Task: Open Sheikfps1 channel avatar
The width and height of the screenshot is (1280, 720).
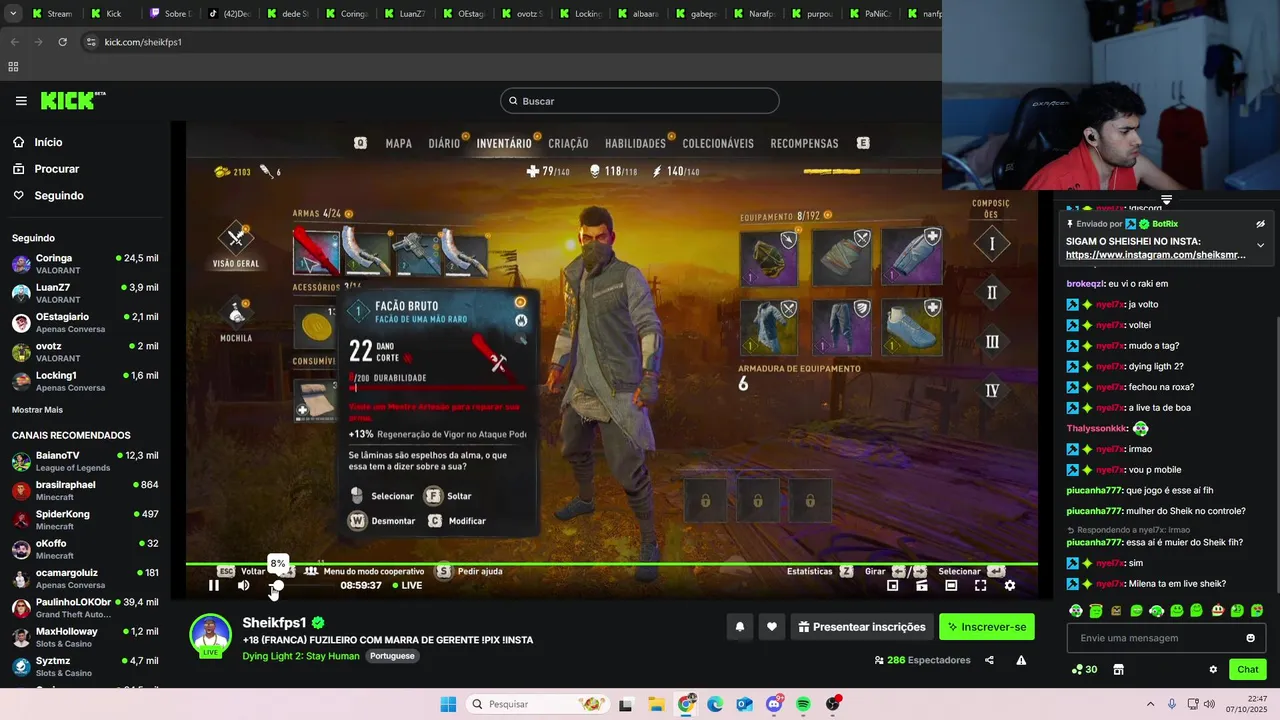Action: click(x=210, y=635)
